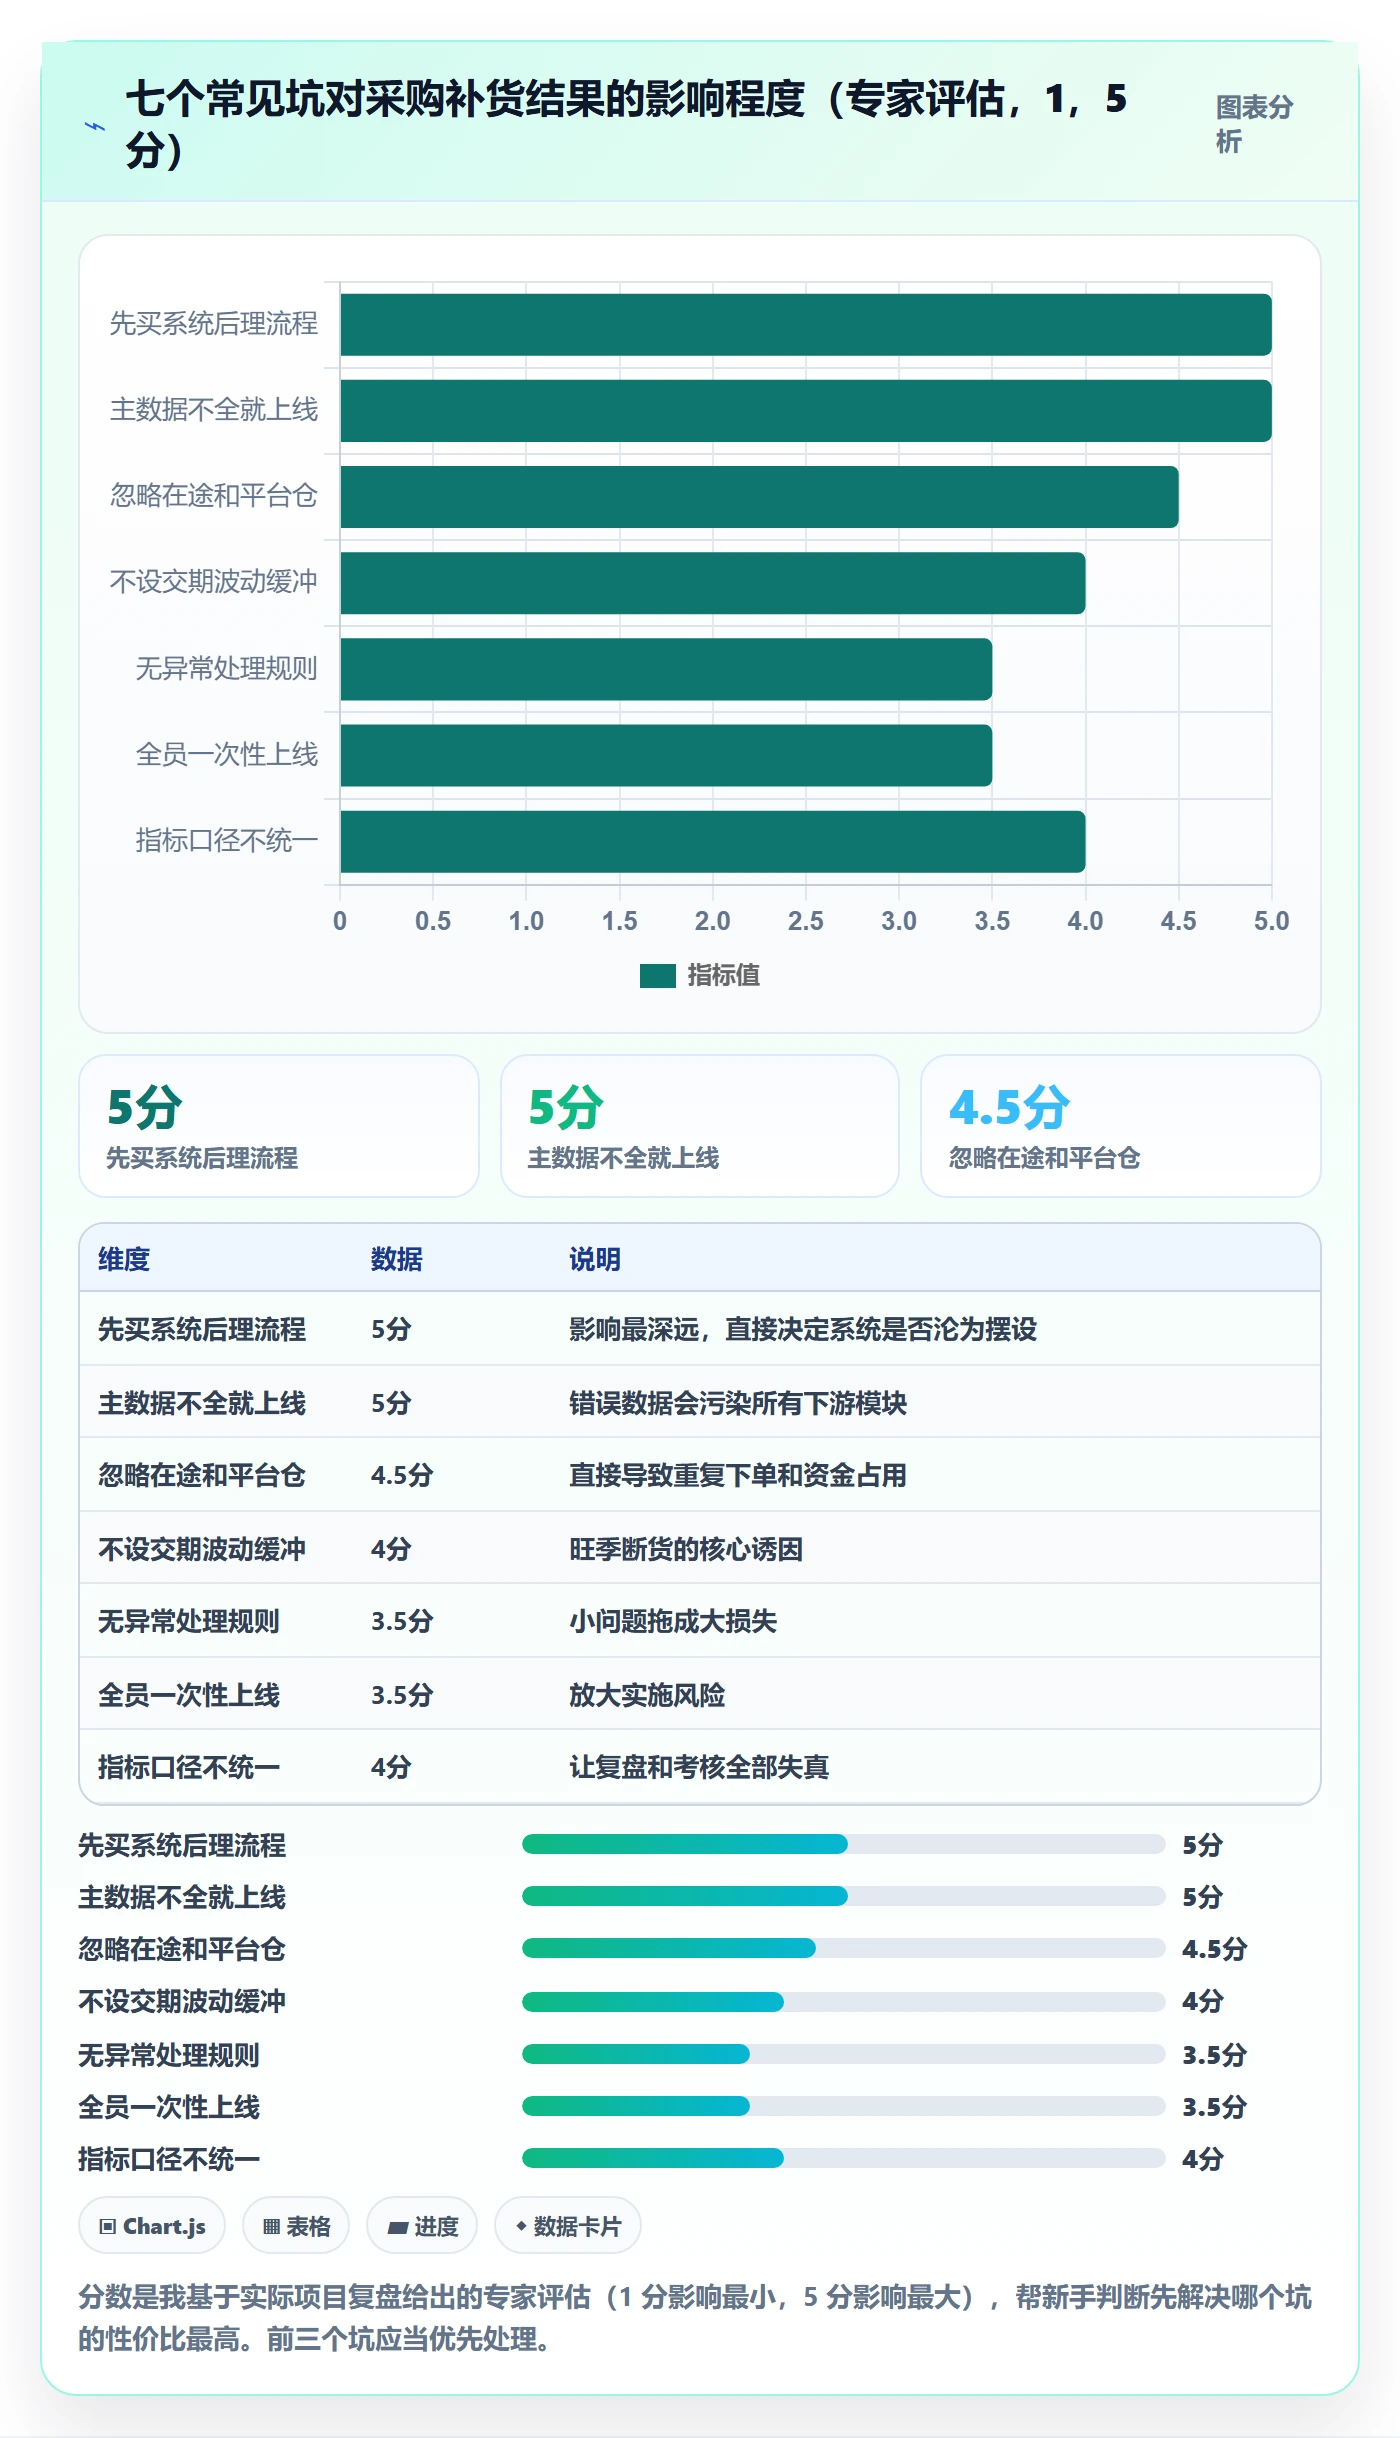1400x2438 pixels.
Task: Click the text 旺季断货的核心诱因
Action: click(686, 1549)
